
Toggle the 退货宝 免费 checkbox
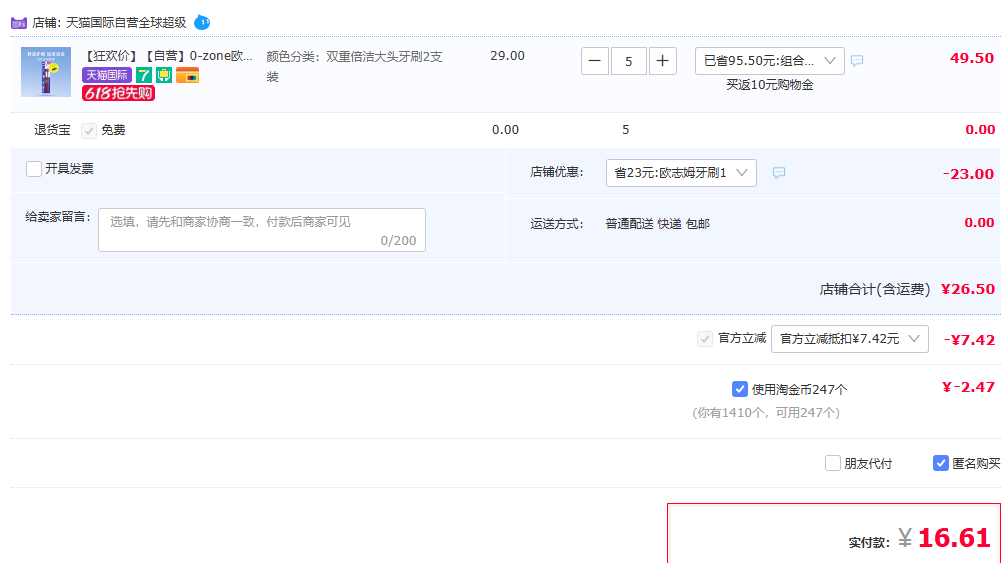89,130
